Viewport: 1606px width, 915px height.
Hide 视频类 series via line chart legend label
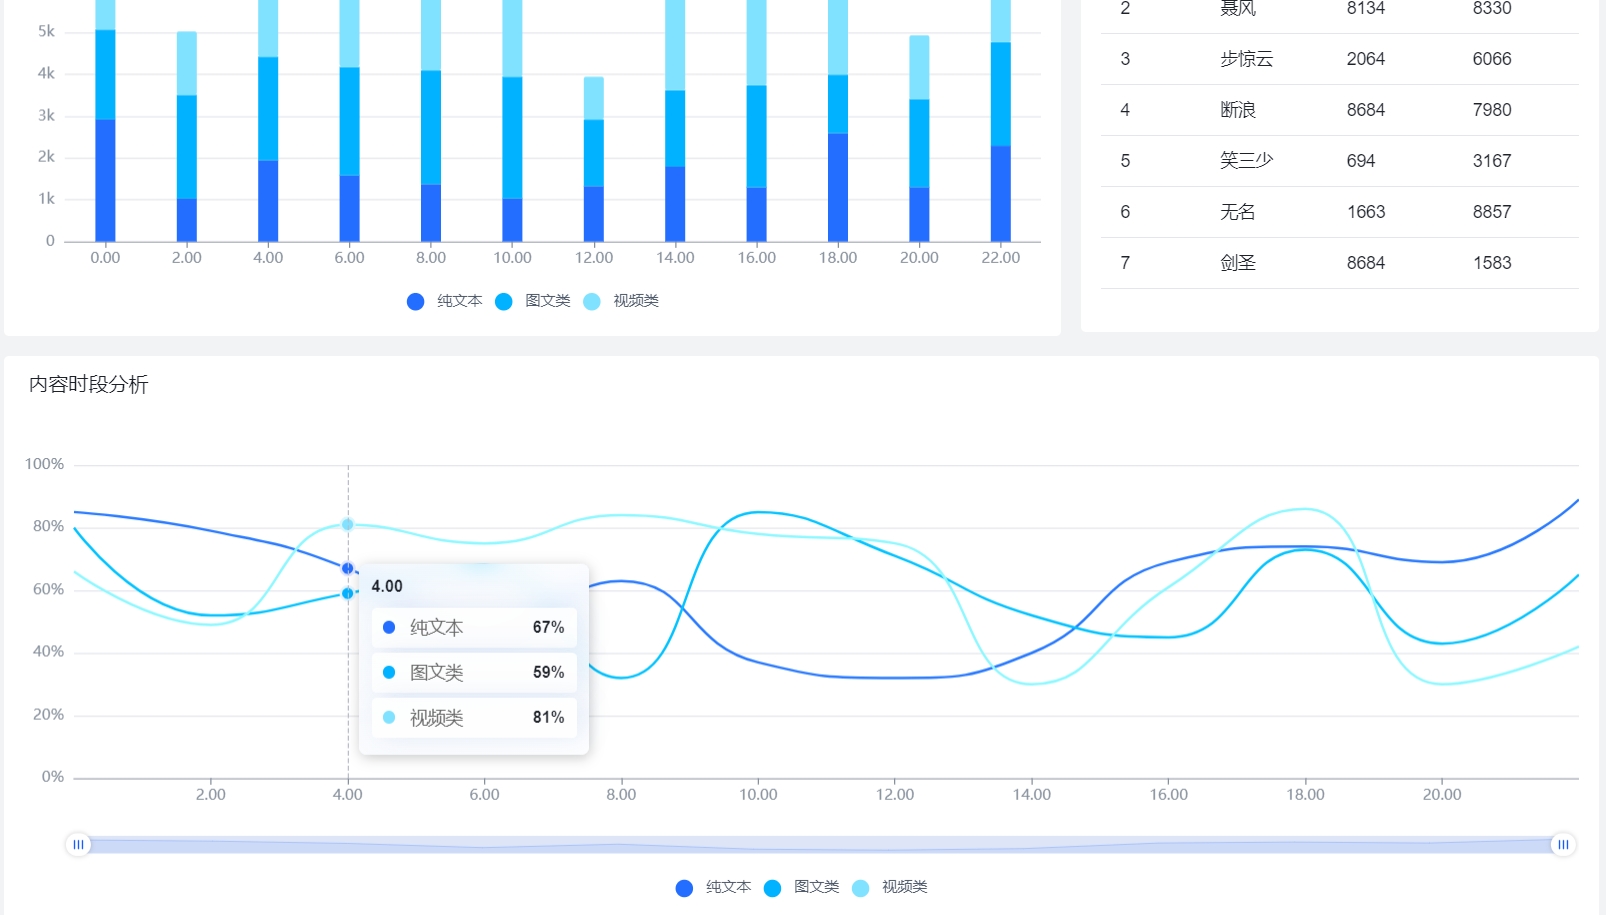click(x=904, y=887)
